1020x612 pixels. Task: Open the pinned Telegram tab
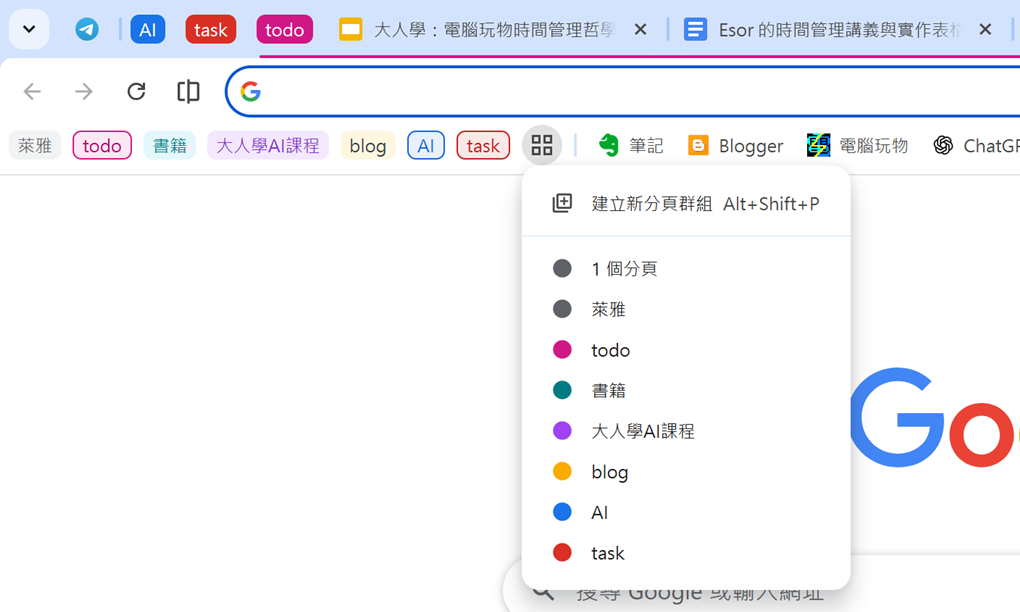point(87,30)
